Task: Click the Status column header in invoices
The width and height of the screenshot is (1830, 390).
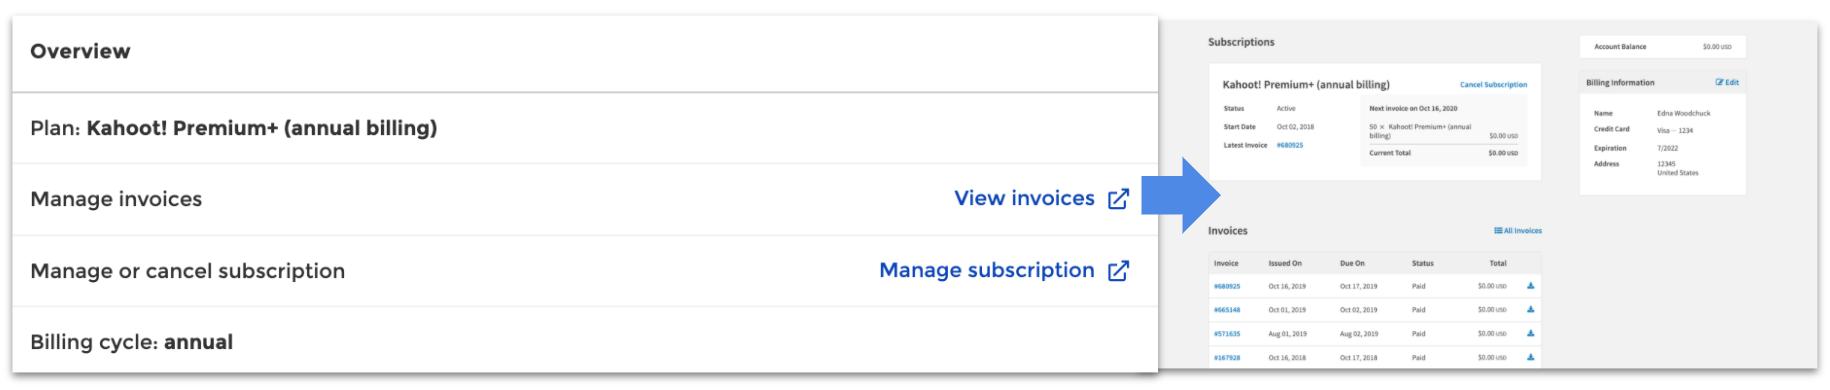Action: pyautogui.click(x=1422, y=263)
